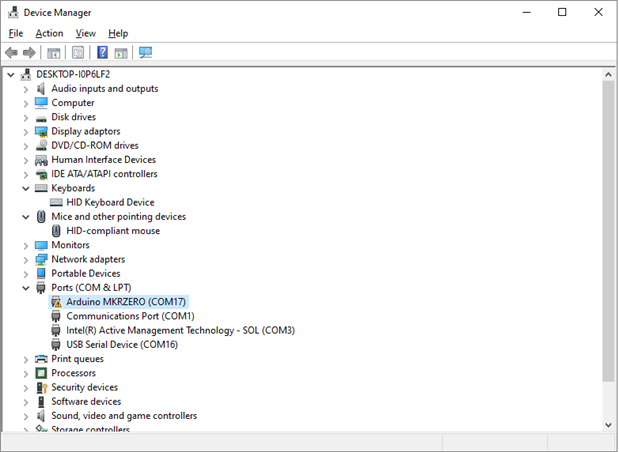This screenshot has width=619, height=452.
Task: Select the DESKTOP-I0P6LF2 computer name
Action: tap(73, 74)
